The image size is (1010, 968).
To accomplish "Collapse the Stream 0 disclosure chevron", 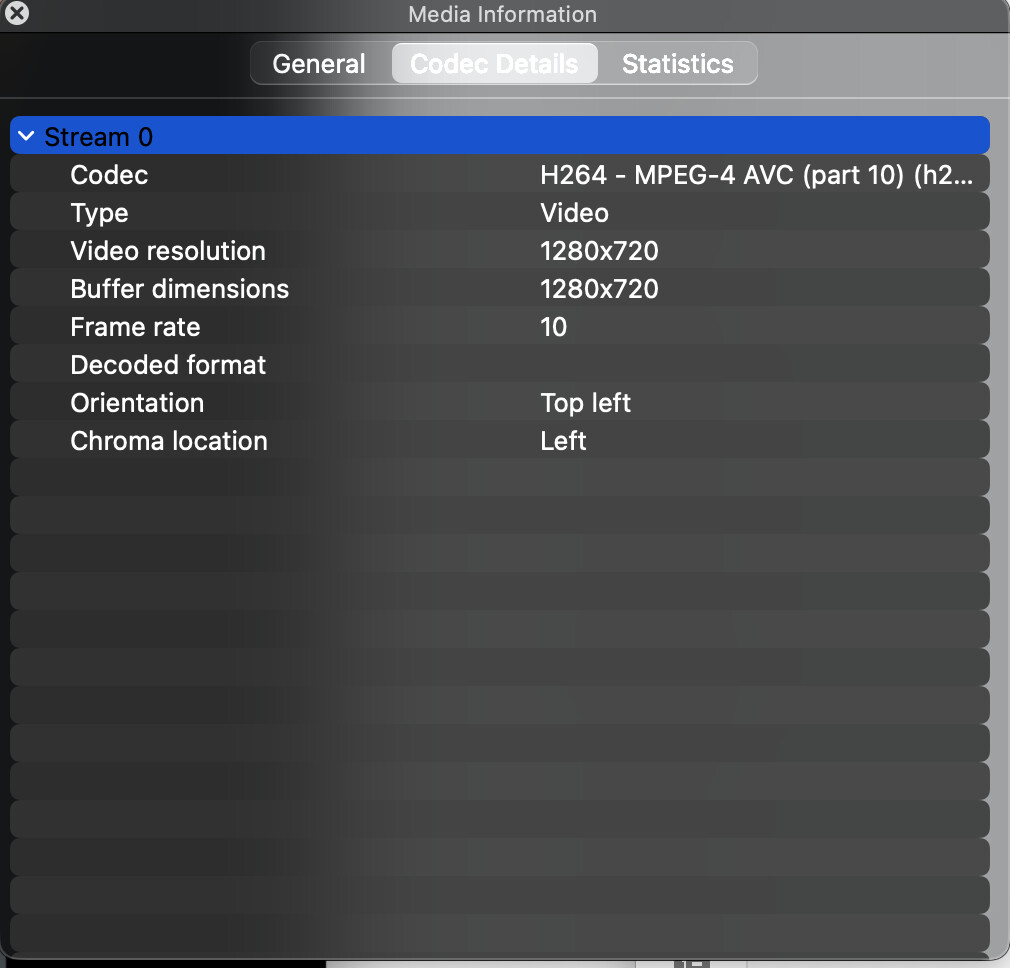I will (26, 136).
